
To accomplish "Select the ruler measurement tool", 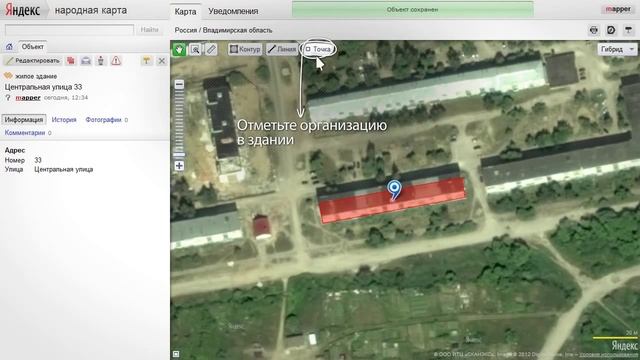I will [x=211, y=49].
